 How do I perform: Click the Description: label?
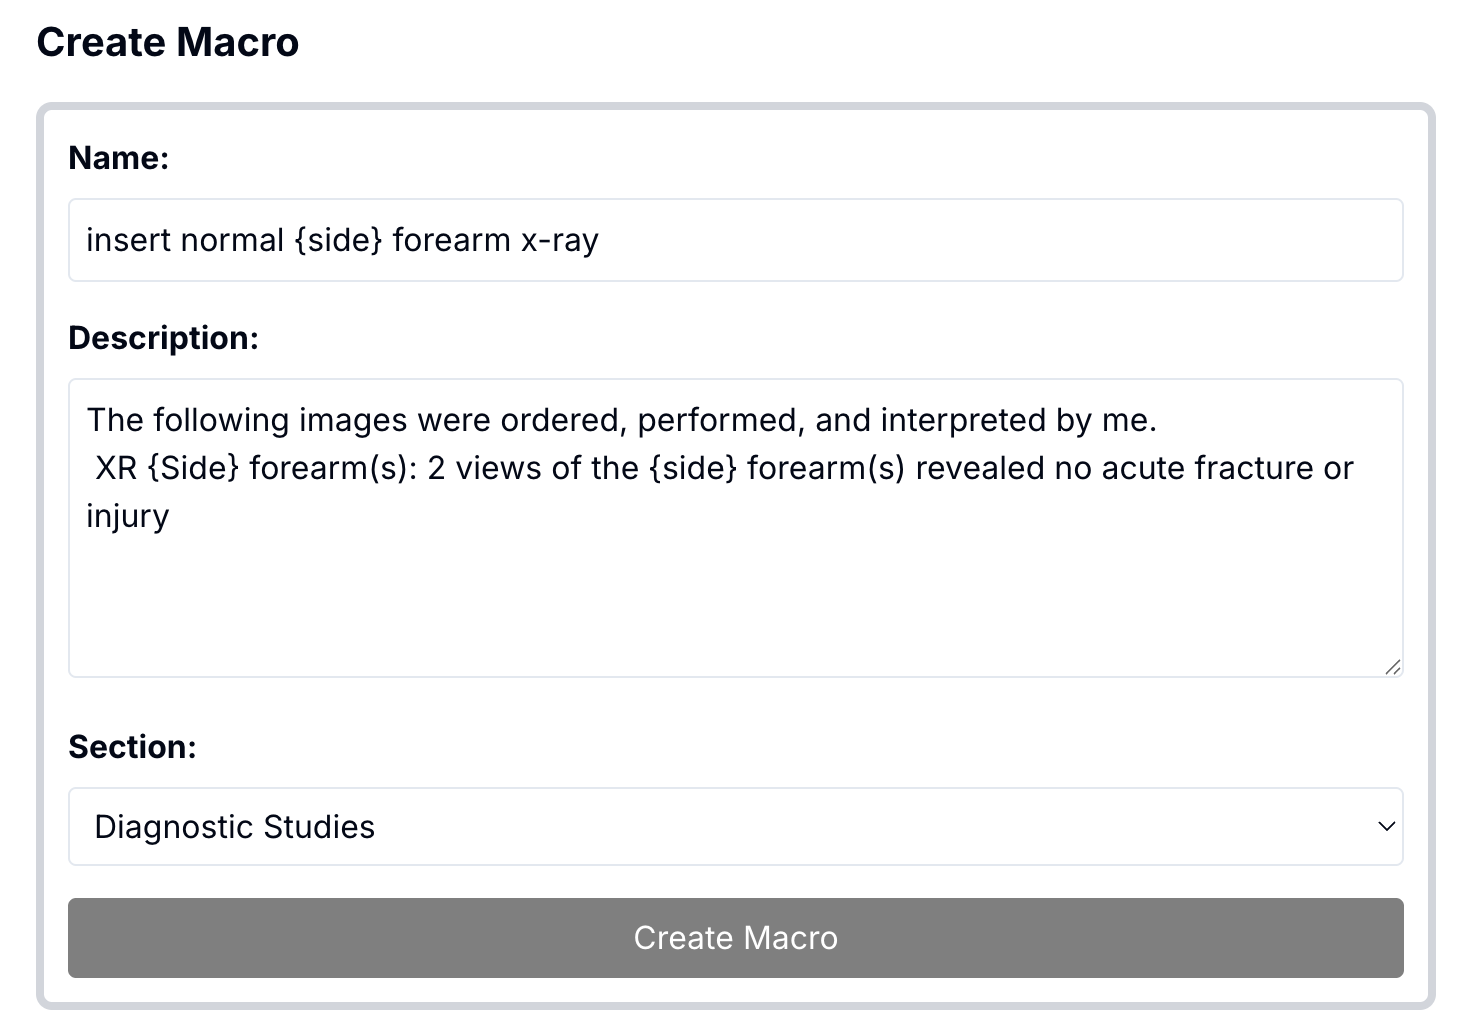point(163,338)
